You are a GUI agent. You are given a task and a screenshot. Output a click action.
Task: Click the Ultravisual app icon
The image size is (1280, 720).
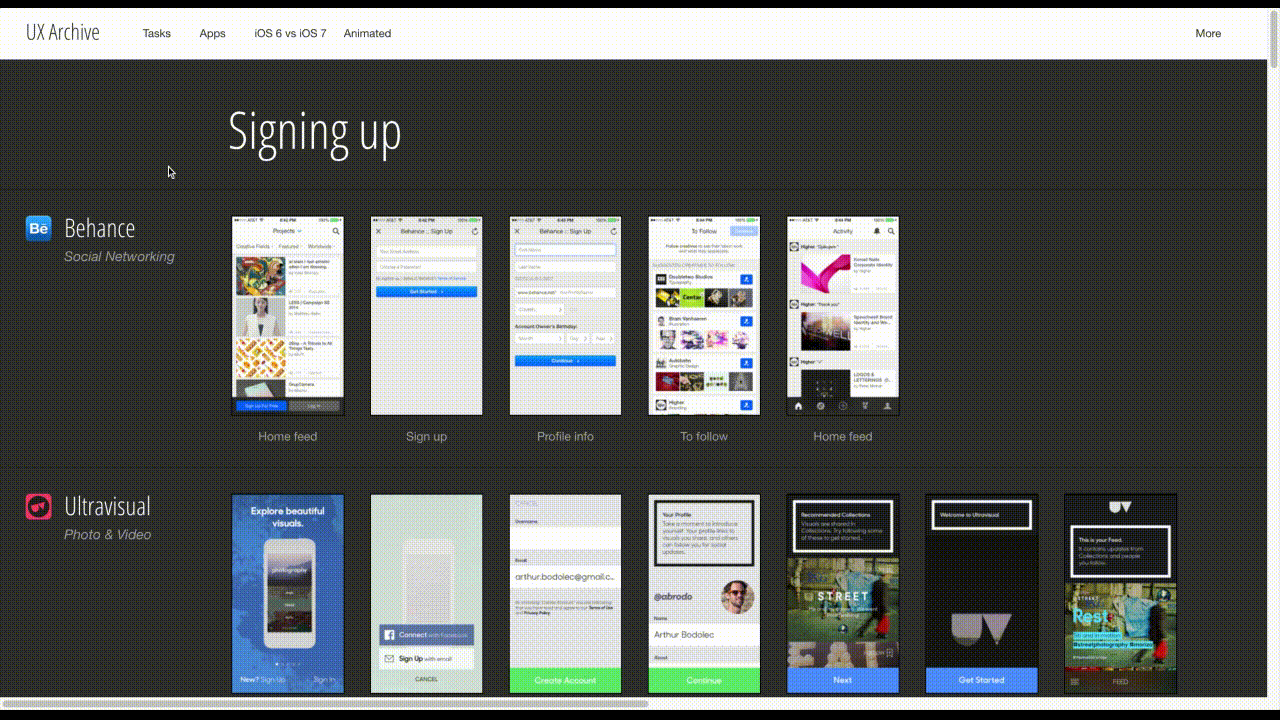tap(38, 506)
